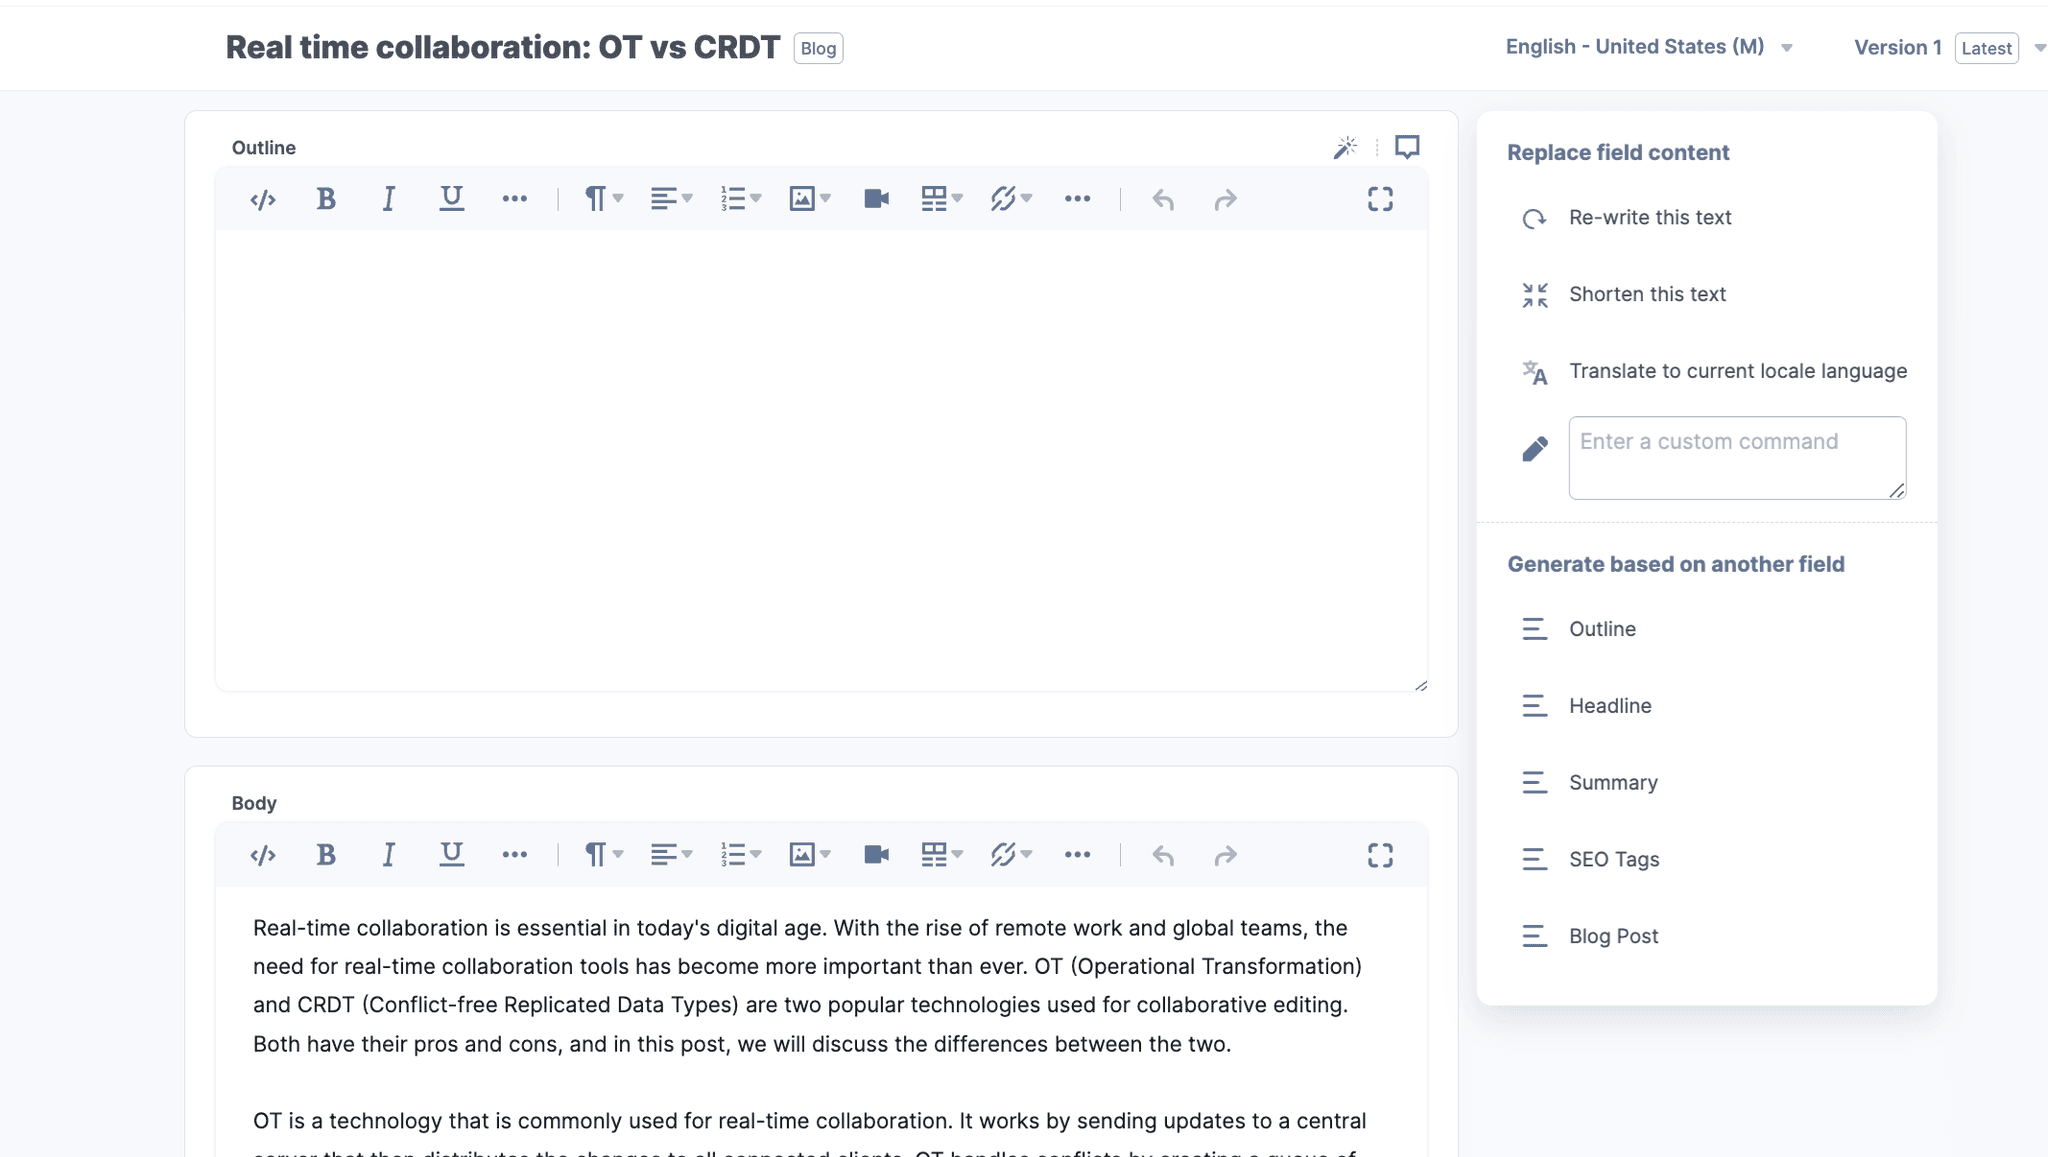Viewport: 2048px width, 1157px height.
Task: Click redo in the Outline toolbar
Action: pyautogui.click(x=1225, y=200)
